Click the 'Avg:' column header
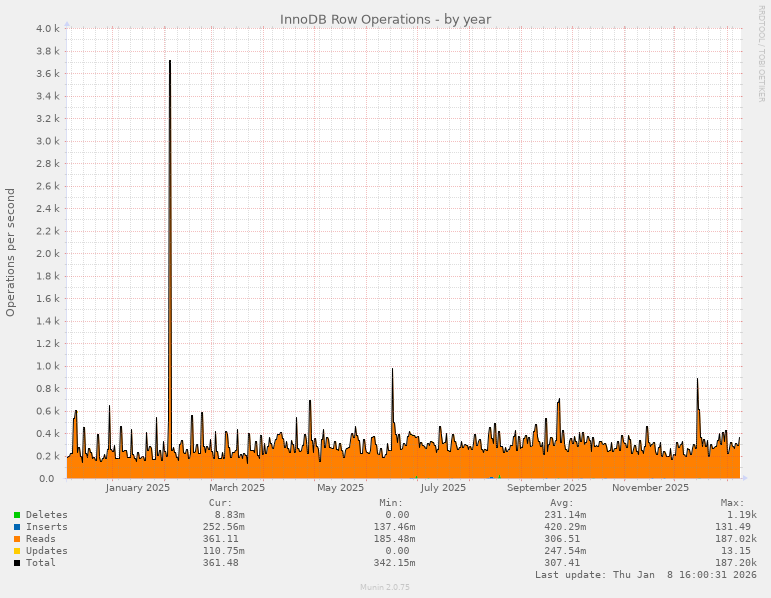Screen dimensions: 771x598 click(x=562, y=503)
